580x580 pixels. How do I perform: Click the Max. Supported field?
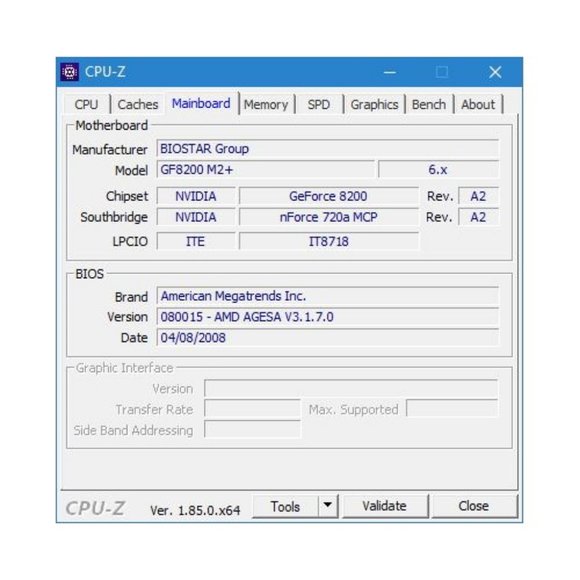click(452, 408)
